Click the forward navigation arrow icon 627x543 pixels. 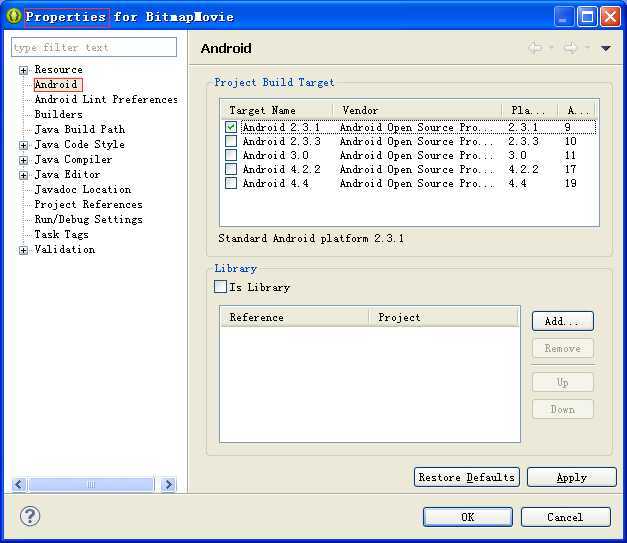pos(571,48)
